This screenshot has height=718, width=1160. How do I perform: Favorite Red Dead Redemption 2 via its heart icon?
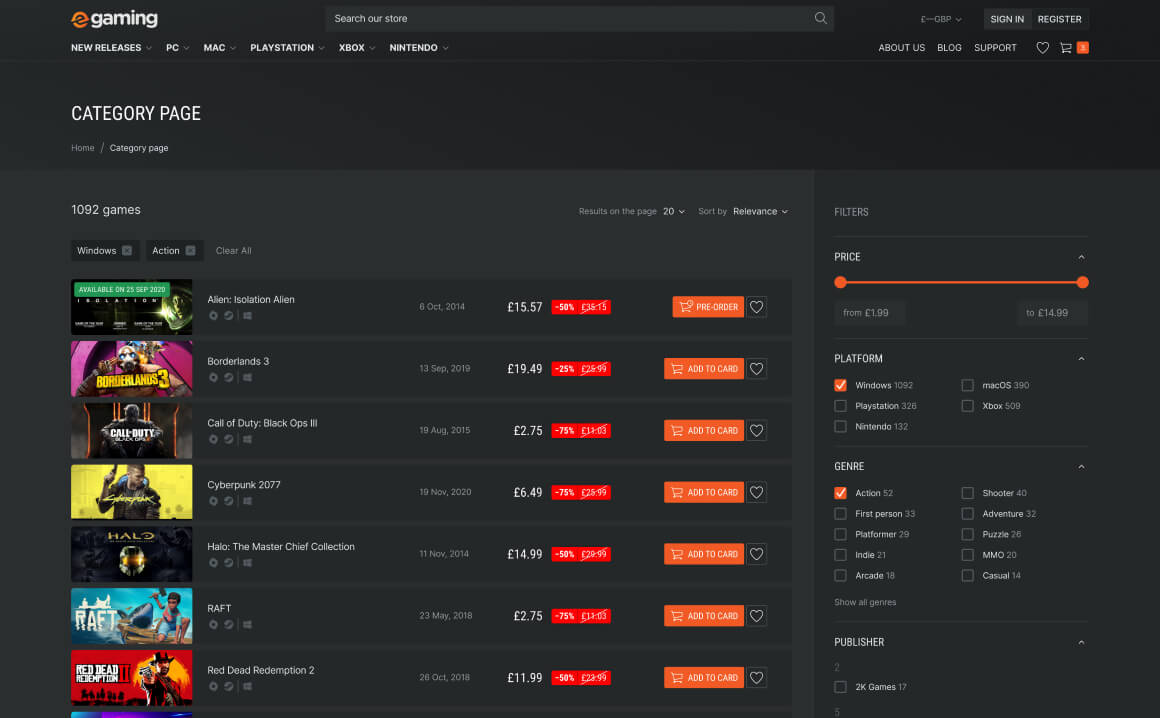pos(756,677)
